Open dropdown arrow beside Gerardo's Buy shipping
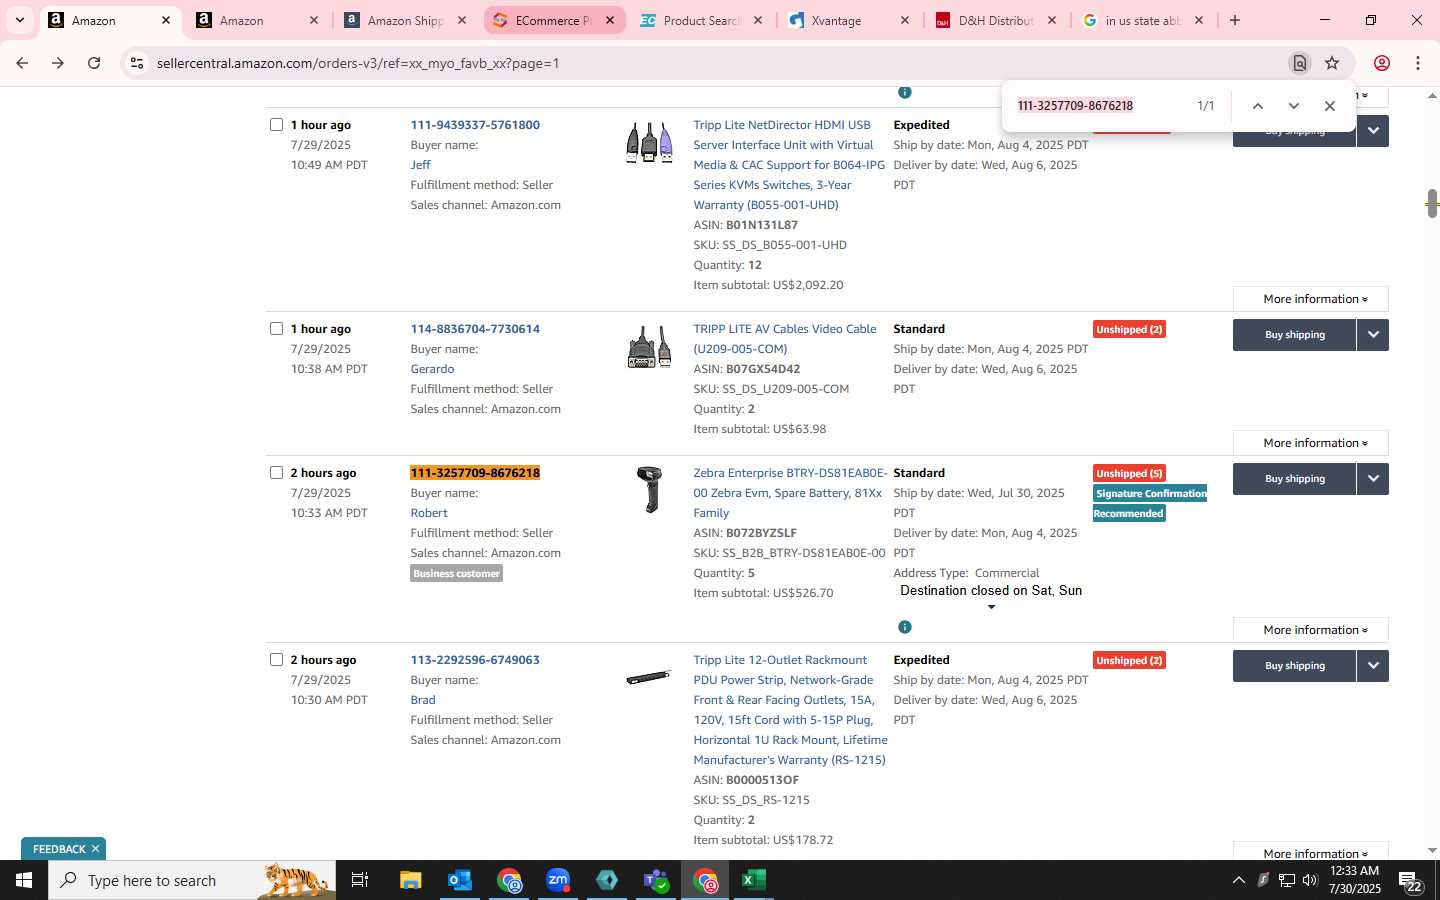The height and width of the screenshot is (900, 1440). [1373, 335]
